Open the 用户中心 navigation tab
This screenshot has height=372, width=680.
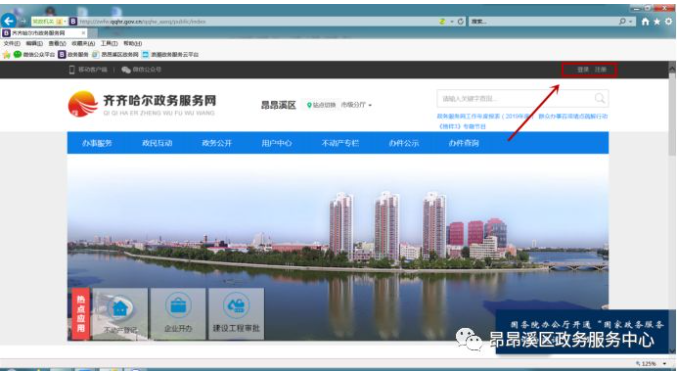point(277,143)
